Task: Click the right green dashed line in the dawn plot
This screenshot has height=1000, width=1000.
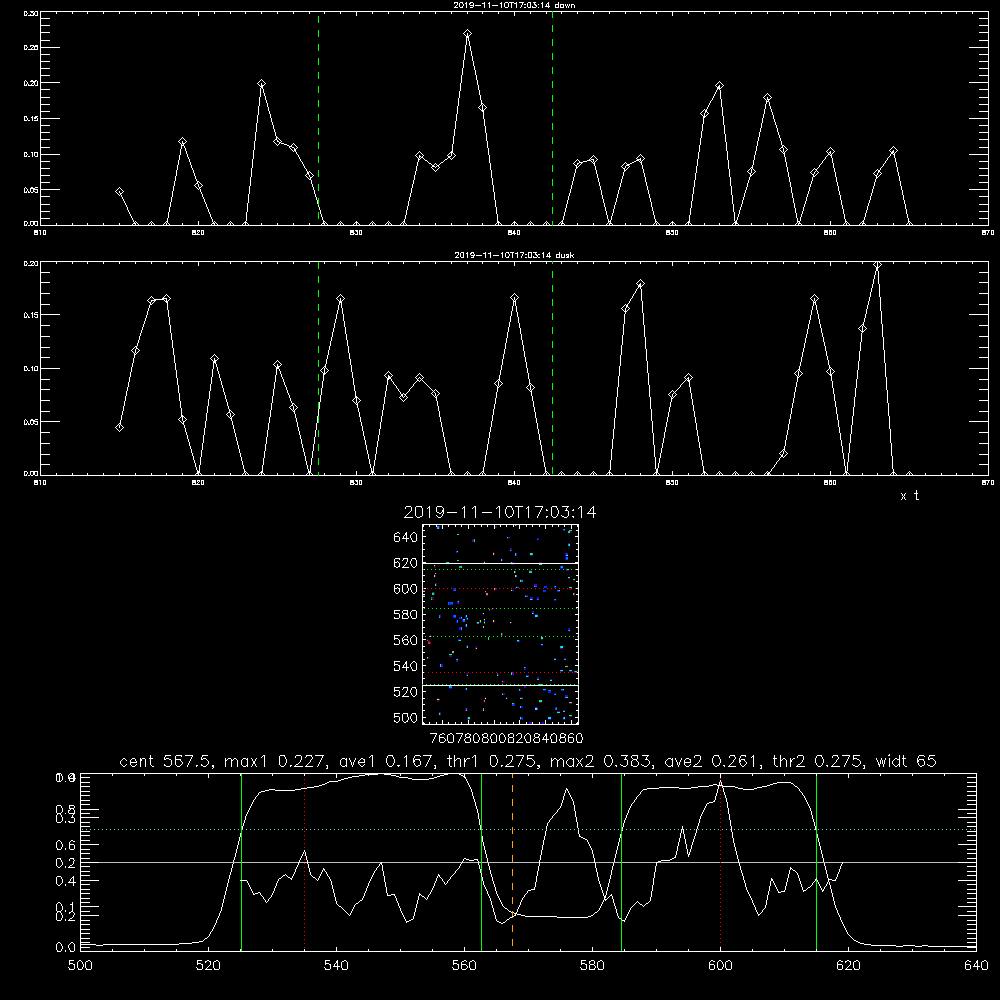Action: (x=552, y=118)
